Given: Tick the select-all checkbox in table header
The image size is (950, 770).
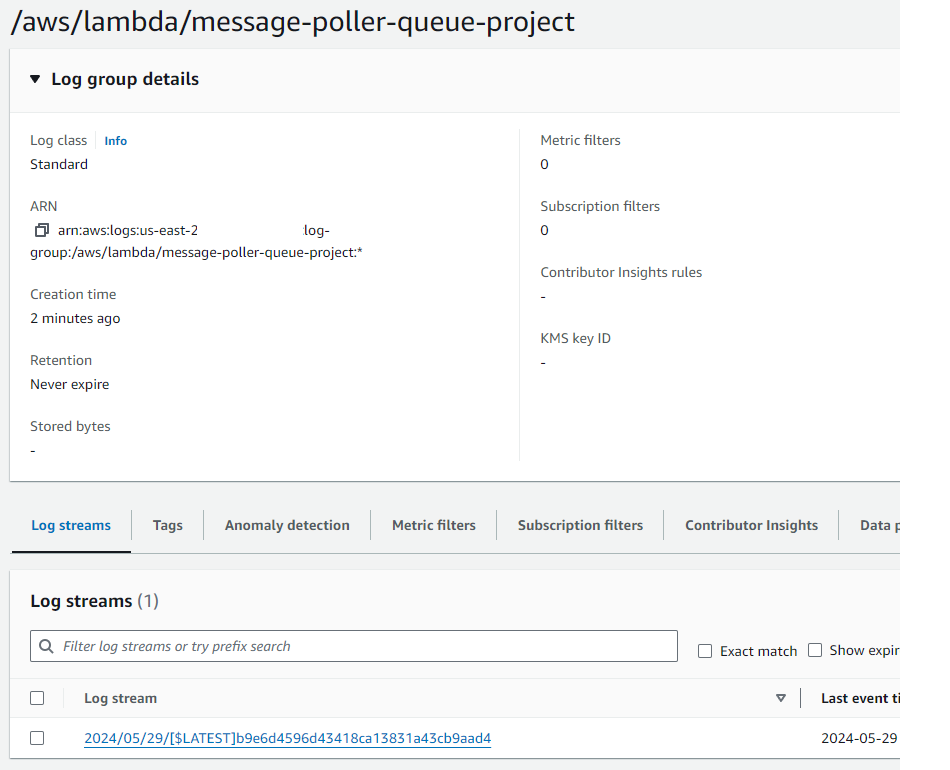Looking at the screenshot, I should tap(37, 698).
